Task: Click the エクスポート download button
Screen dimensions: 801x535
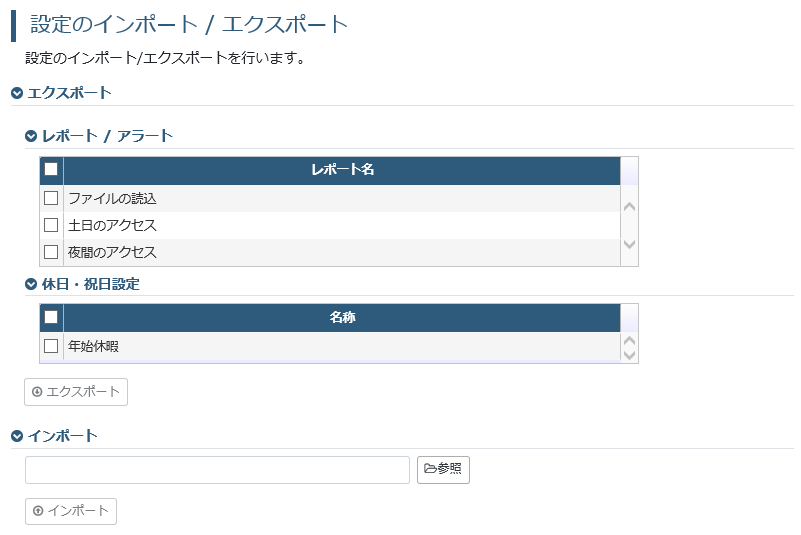Action: pyautogui.click(x=76, y=392)
